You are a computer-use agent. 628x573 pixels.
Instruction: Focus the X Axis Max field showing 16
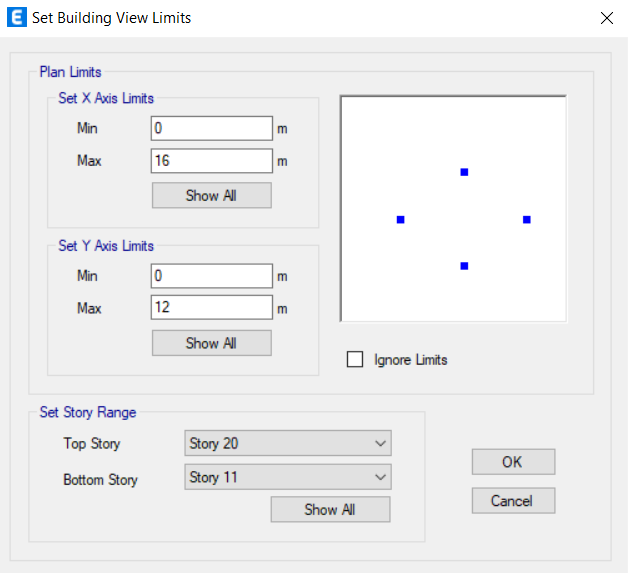point(212,161)
